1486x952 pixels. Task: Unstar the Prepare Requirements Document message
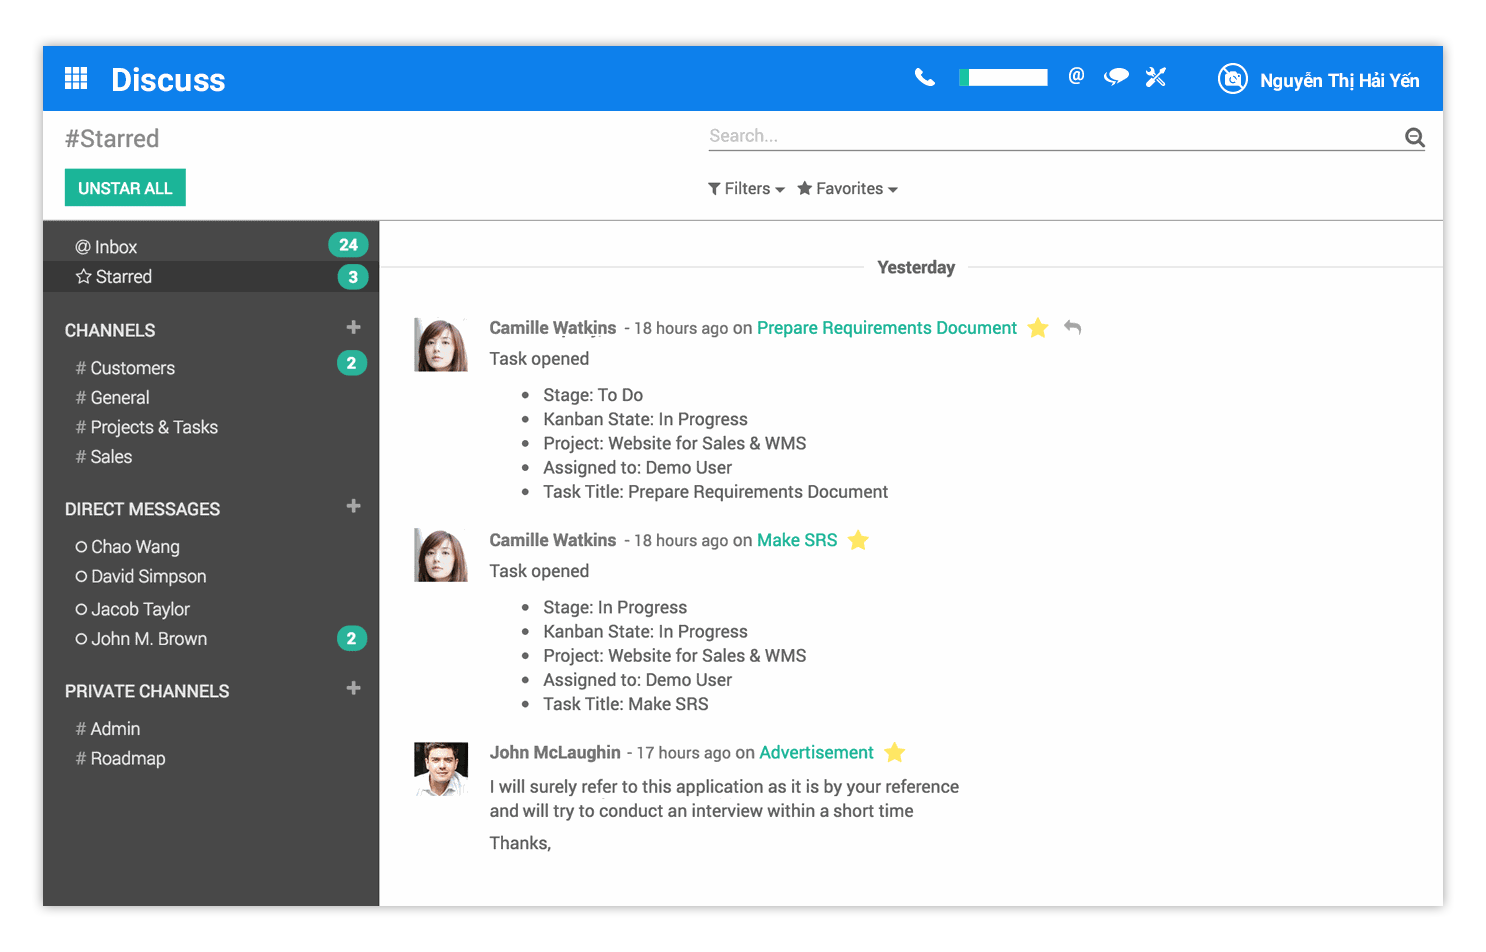click(x=1038, y=328)
